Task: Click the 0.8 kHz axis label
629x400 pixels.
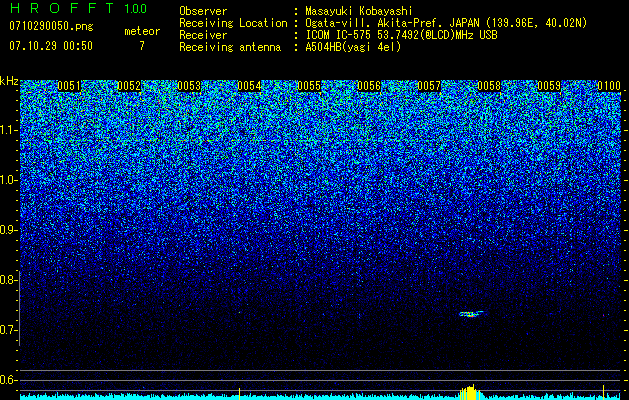Action: click(x=8, y=280)
